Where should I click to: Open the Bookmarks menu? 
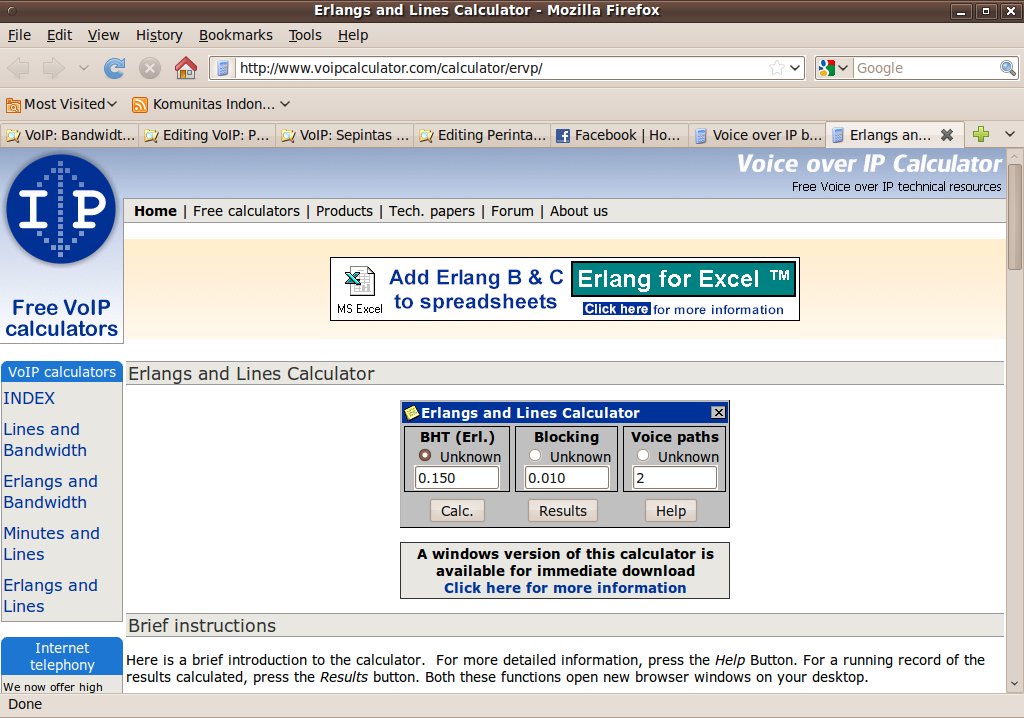click(235, 35)
